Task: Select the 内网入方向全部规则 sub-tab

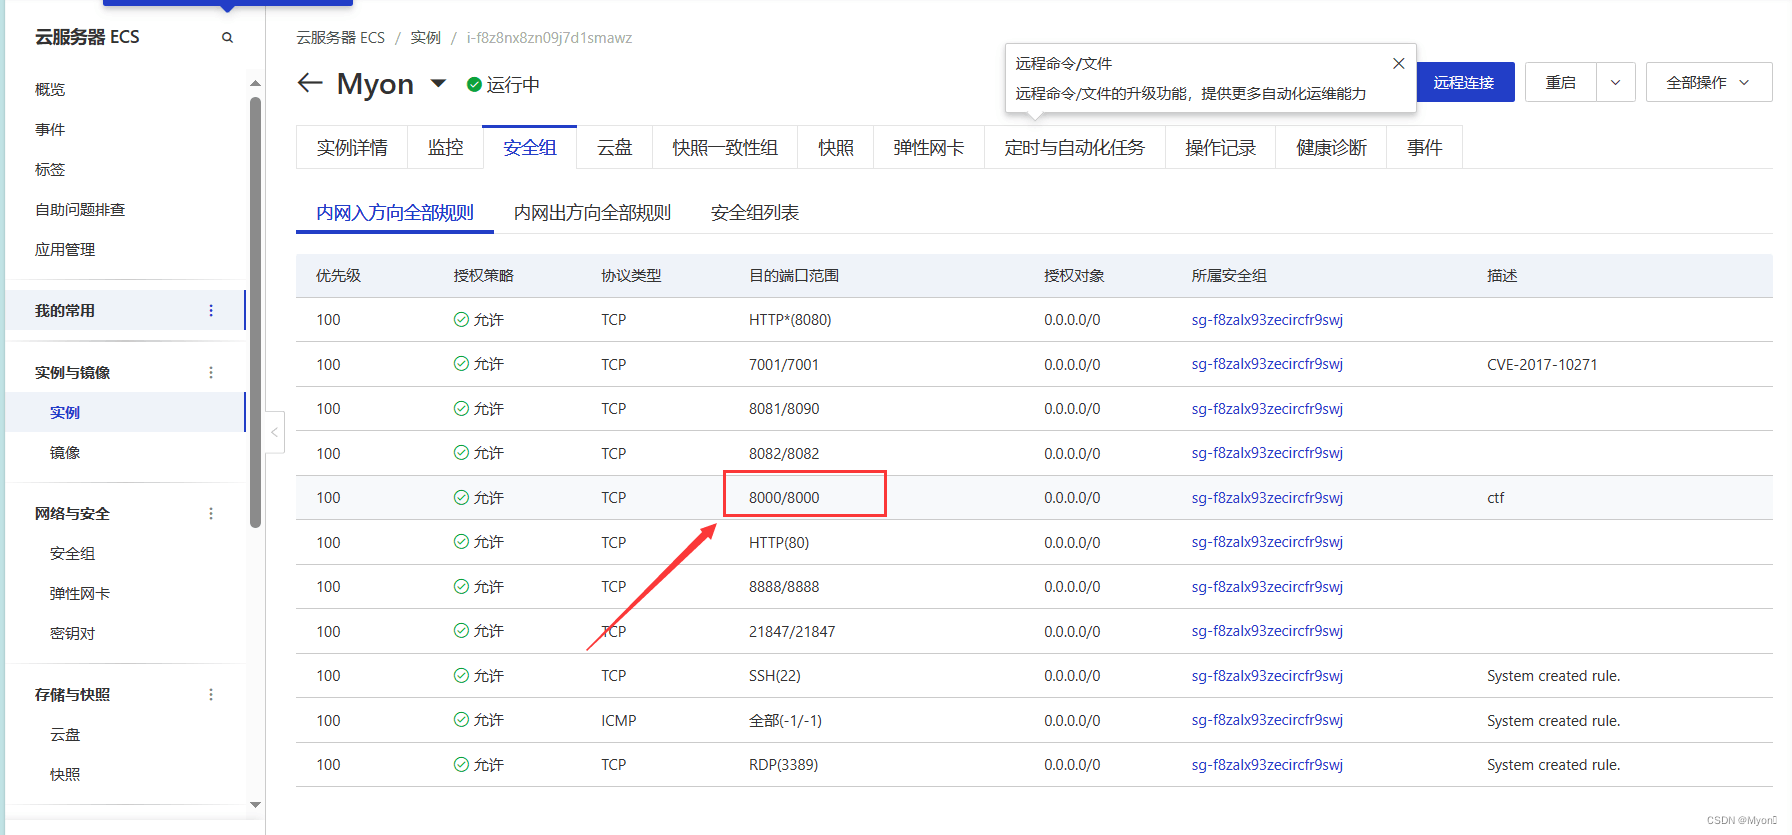Action: click(395, 212)
